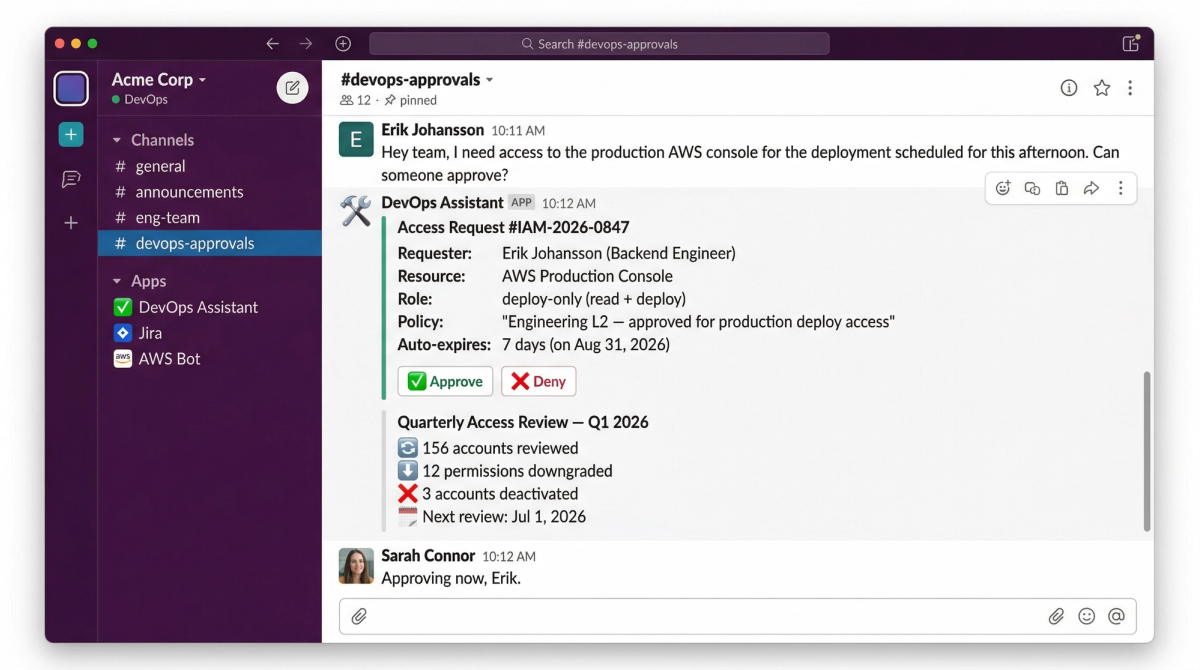Open channel more options kebab menu
Image resolution: width=1200 pixels, height=670 pixels.
tap(1130, 88)
